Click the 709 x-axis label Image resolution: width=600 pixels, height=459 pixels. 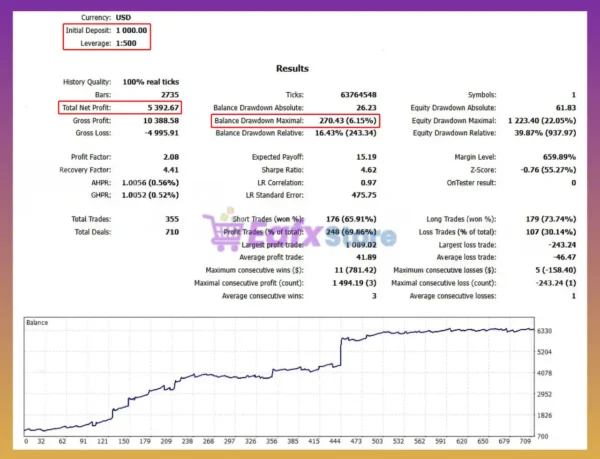tap(525, 441)
